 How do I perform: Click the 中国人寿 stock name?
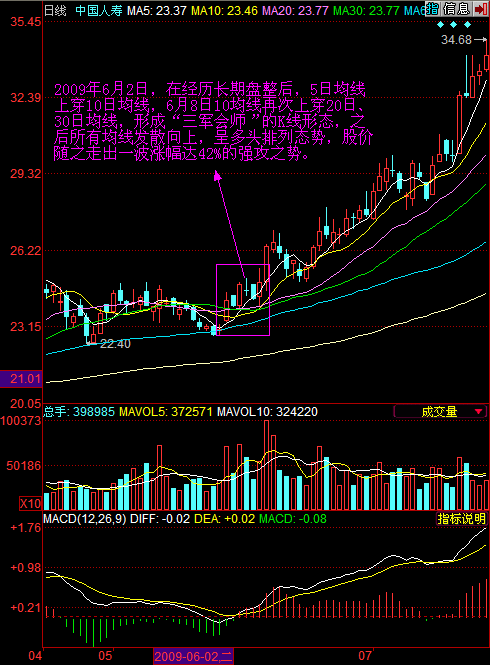[99, 10]
